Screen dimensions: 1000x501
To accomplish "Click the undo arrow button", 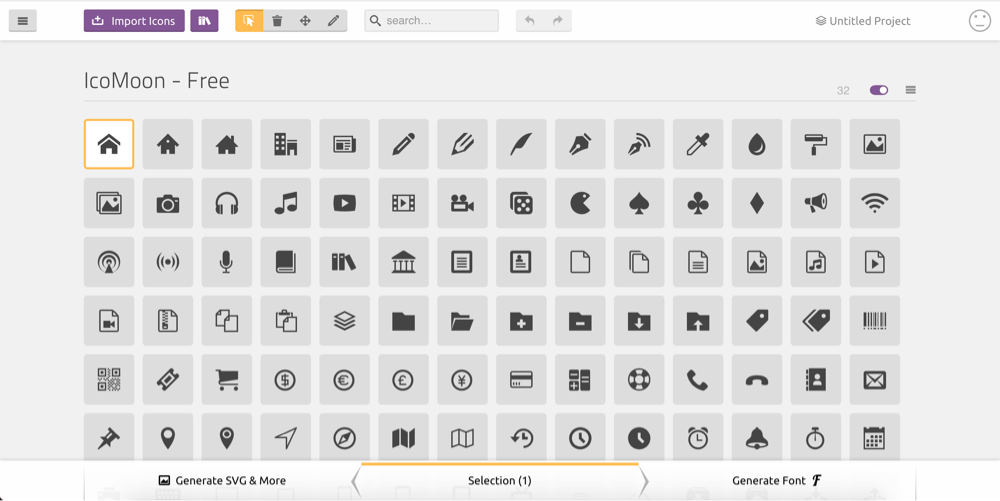I will 529,21.
